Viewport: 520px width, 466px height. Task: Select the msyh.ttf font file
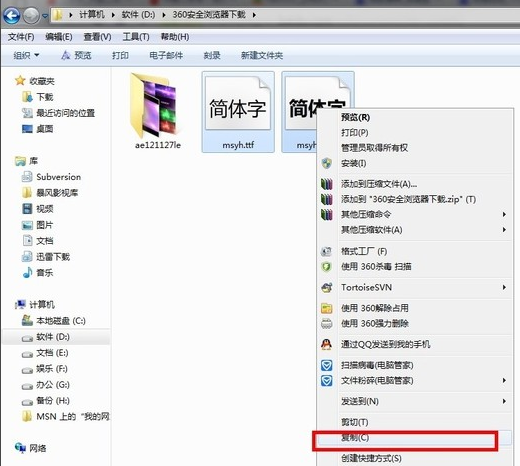point(238,112)
